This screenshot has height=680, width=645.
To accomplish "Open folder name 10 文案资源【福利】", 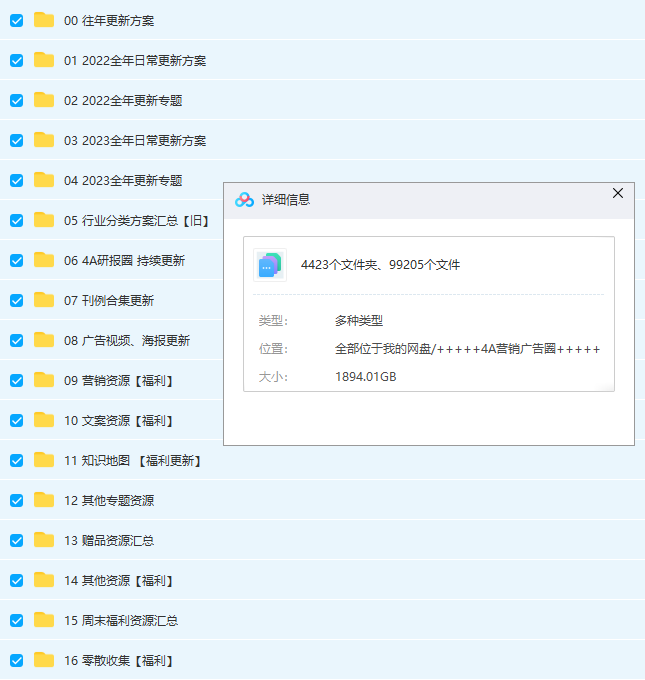I will 120,421.
